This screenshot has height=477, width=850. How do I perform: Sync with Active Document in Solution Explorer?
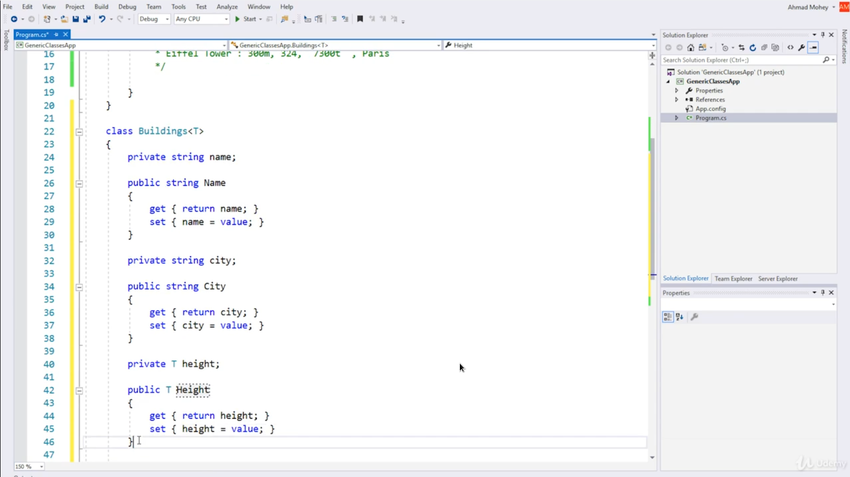click(x=742, y=48)
